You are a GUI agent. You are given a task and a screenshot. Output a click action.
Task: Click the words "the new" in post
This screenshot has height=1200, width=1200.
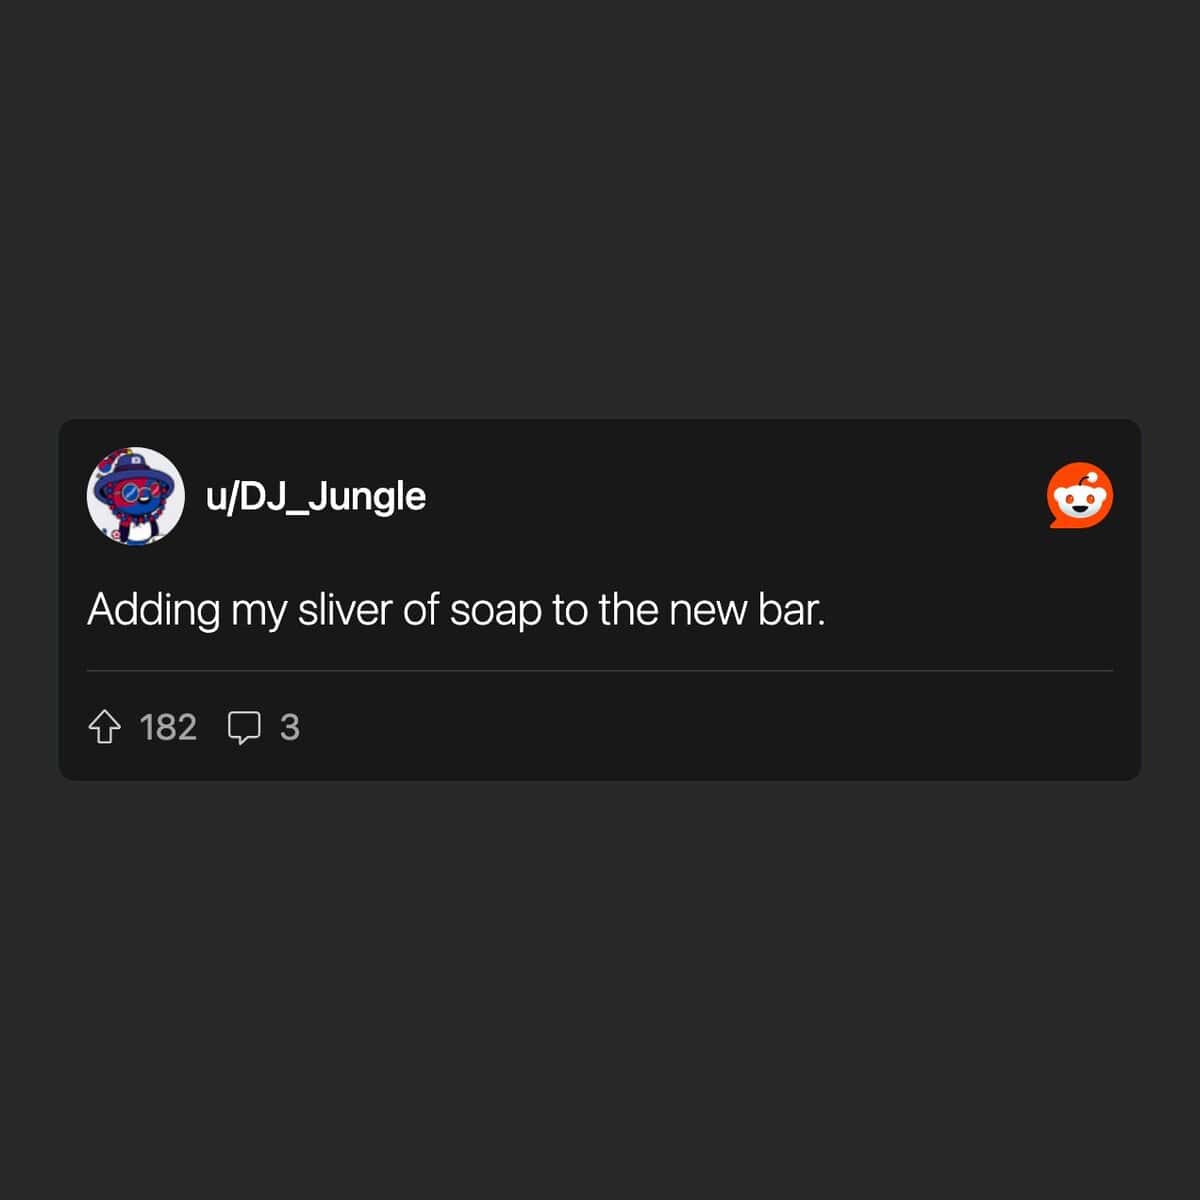coord(669,609)
